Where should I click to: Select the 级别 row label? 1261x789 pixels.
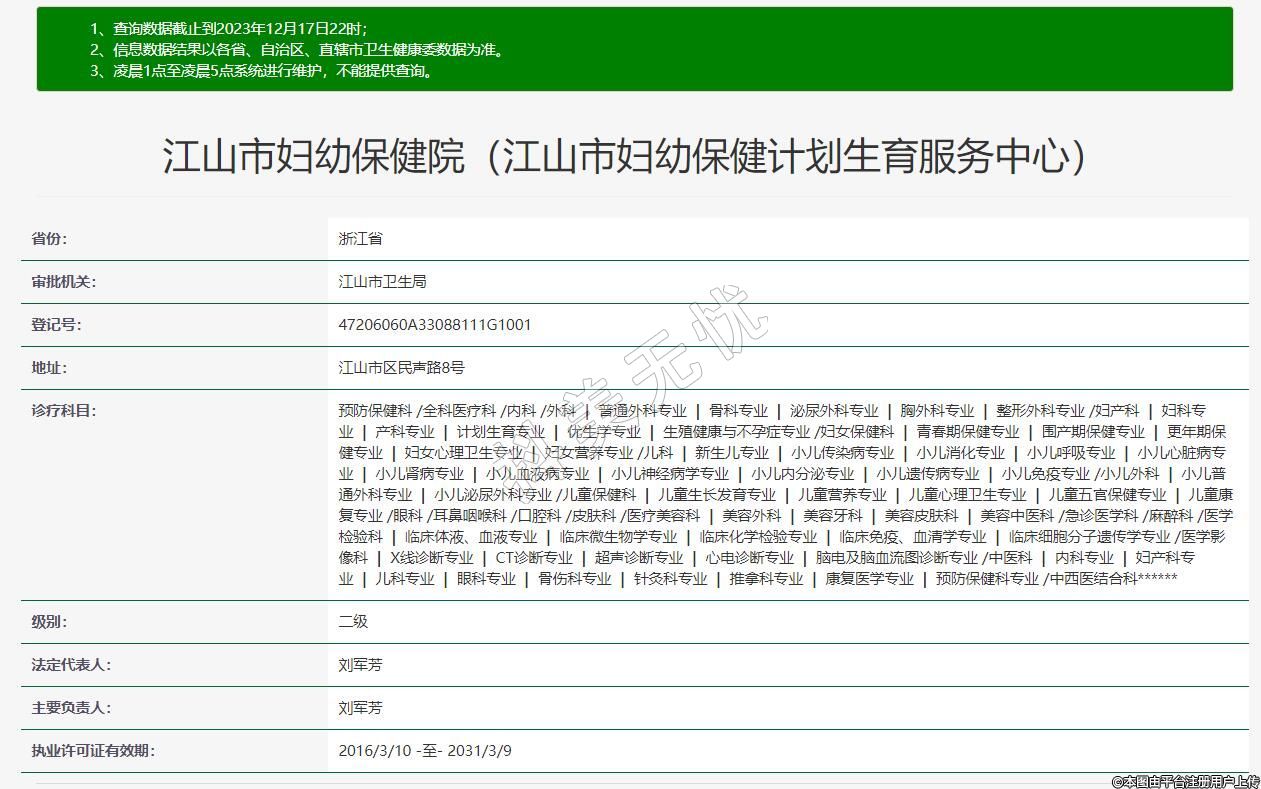tap(49, 622)
